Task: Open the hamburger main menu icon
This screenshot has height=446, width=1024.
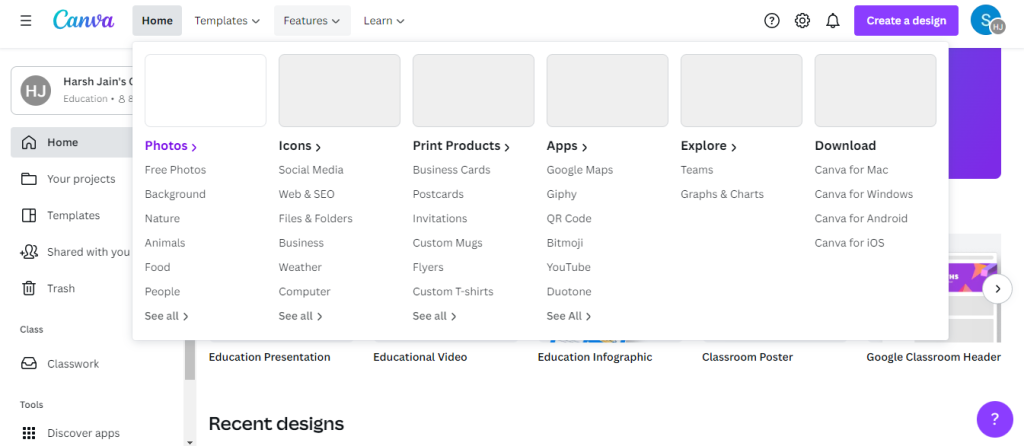Action: pyautogui.click(x=25, y=20)
